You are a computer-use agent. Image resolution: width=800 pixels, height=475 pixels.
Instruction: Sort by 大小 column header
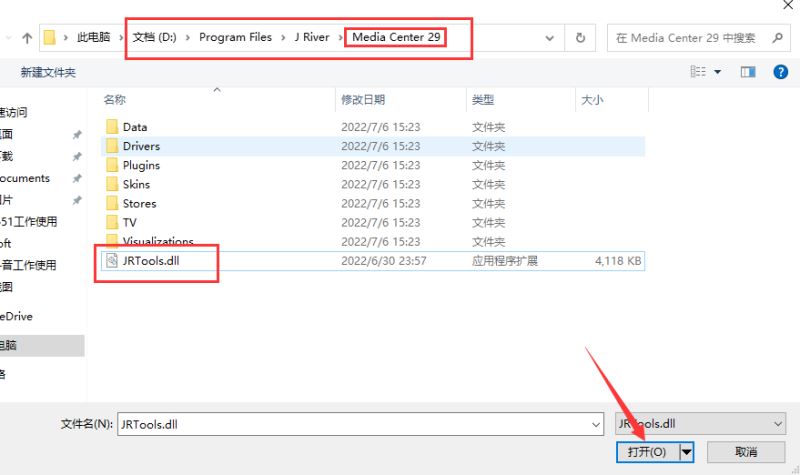pos(592,100)
